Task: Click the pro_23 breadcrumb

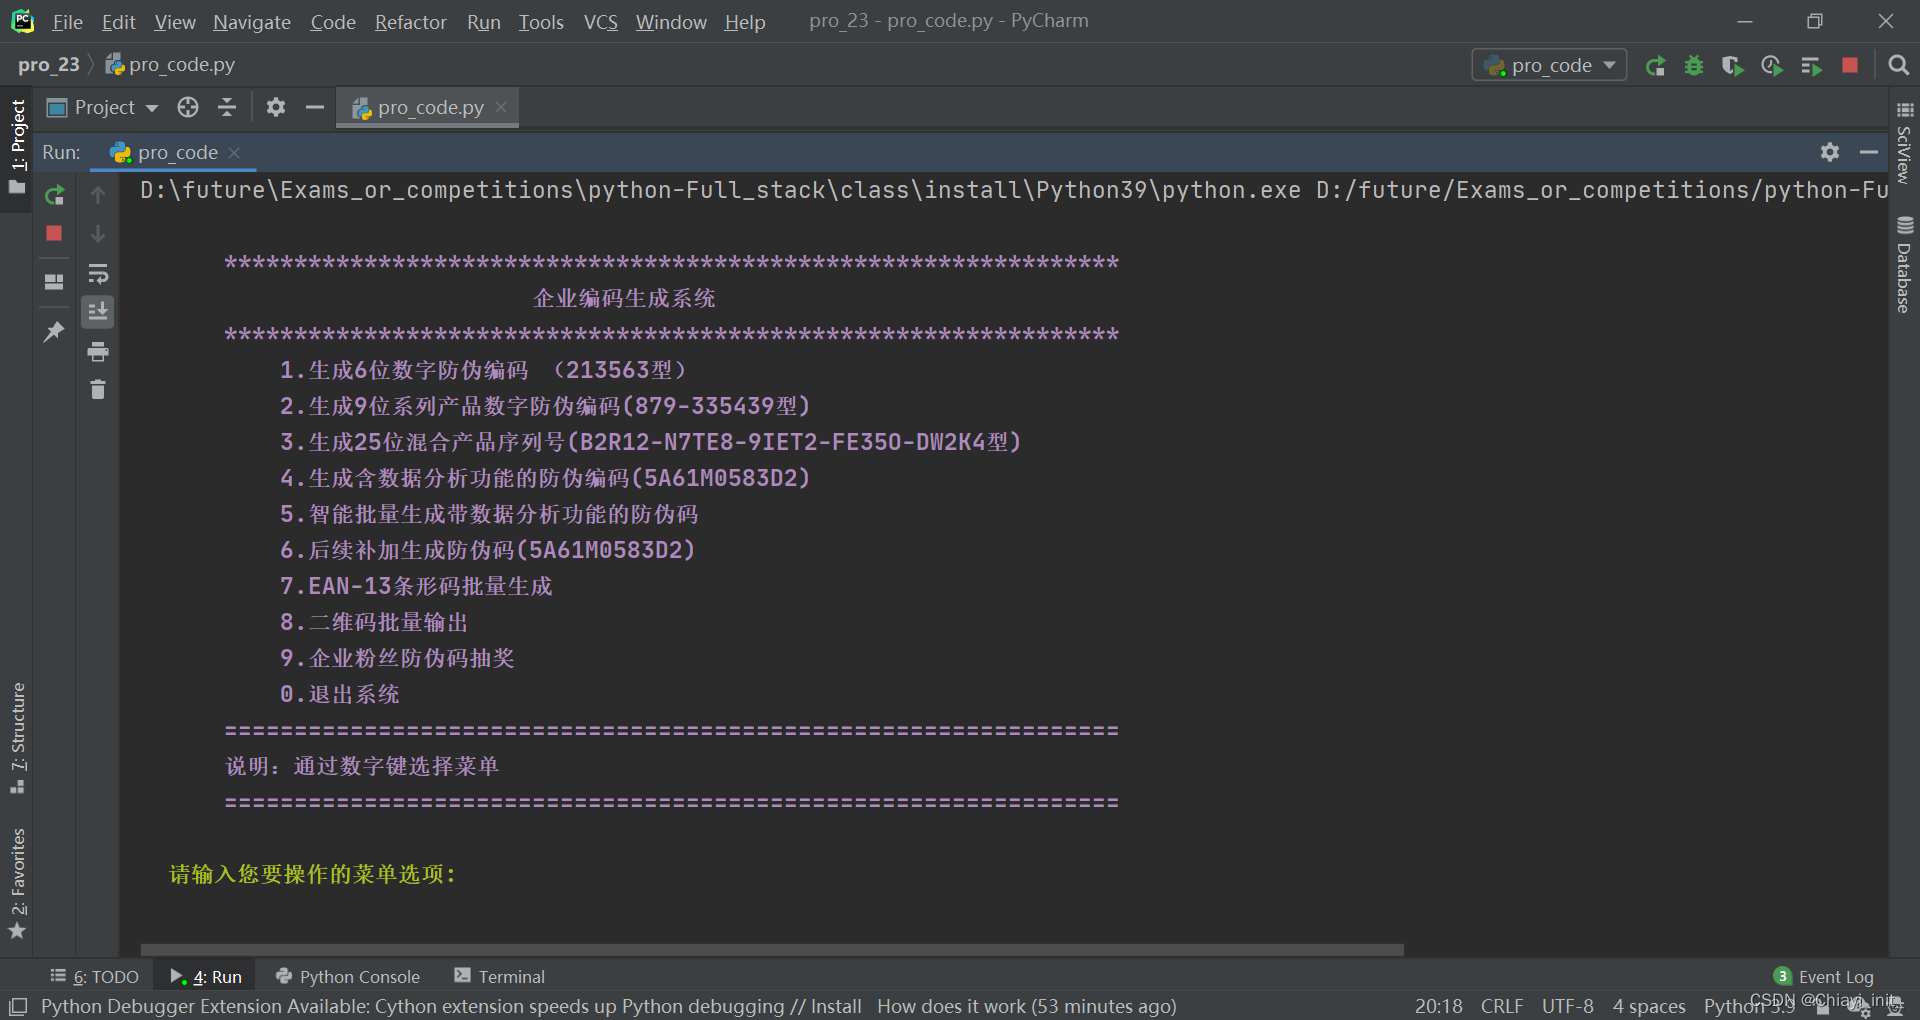Action: tap(48, 65)
